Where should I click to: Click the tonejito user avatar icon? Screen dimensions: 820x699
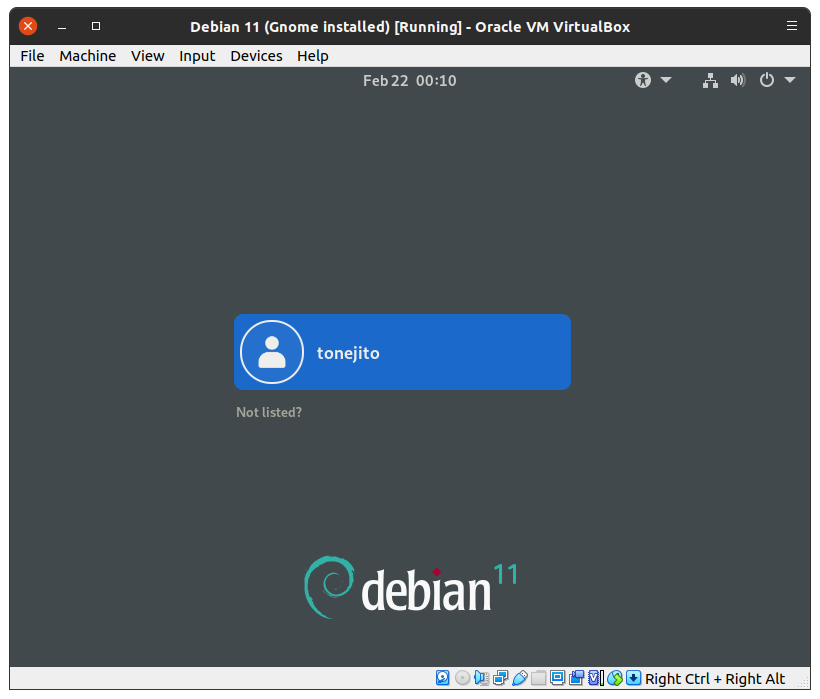click(x=272, y=352)
